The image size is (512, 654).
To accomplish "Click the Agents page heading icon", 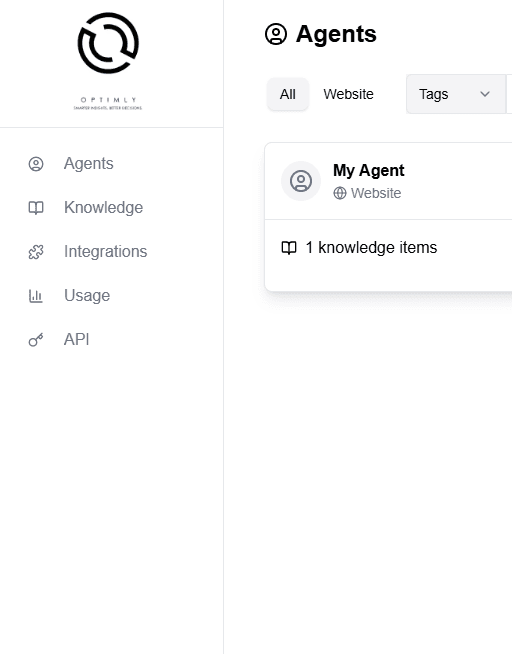I will pos(276,34).
